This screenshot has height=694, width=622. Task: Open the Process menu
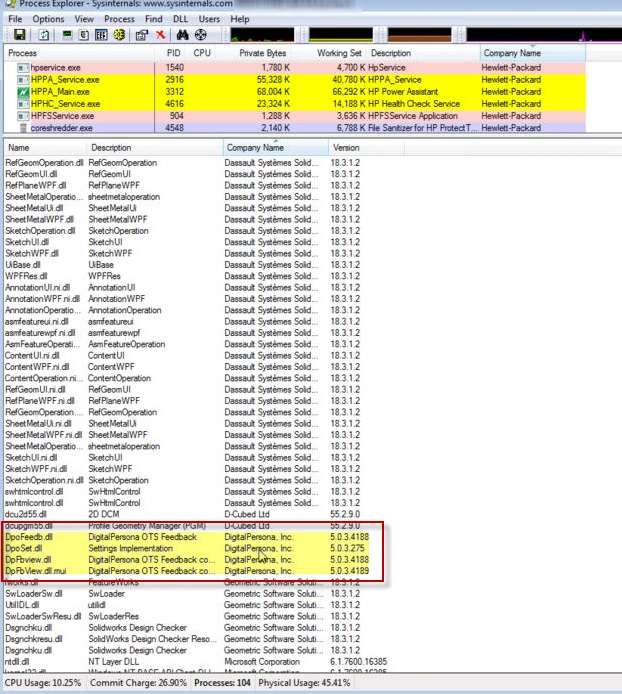click(x=119, y=19)
